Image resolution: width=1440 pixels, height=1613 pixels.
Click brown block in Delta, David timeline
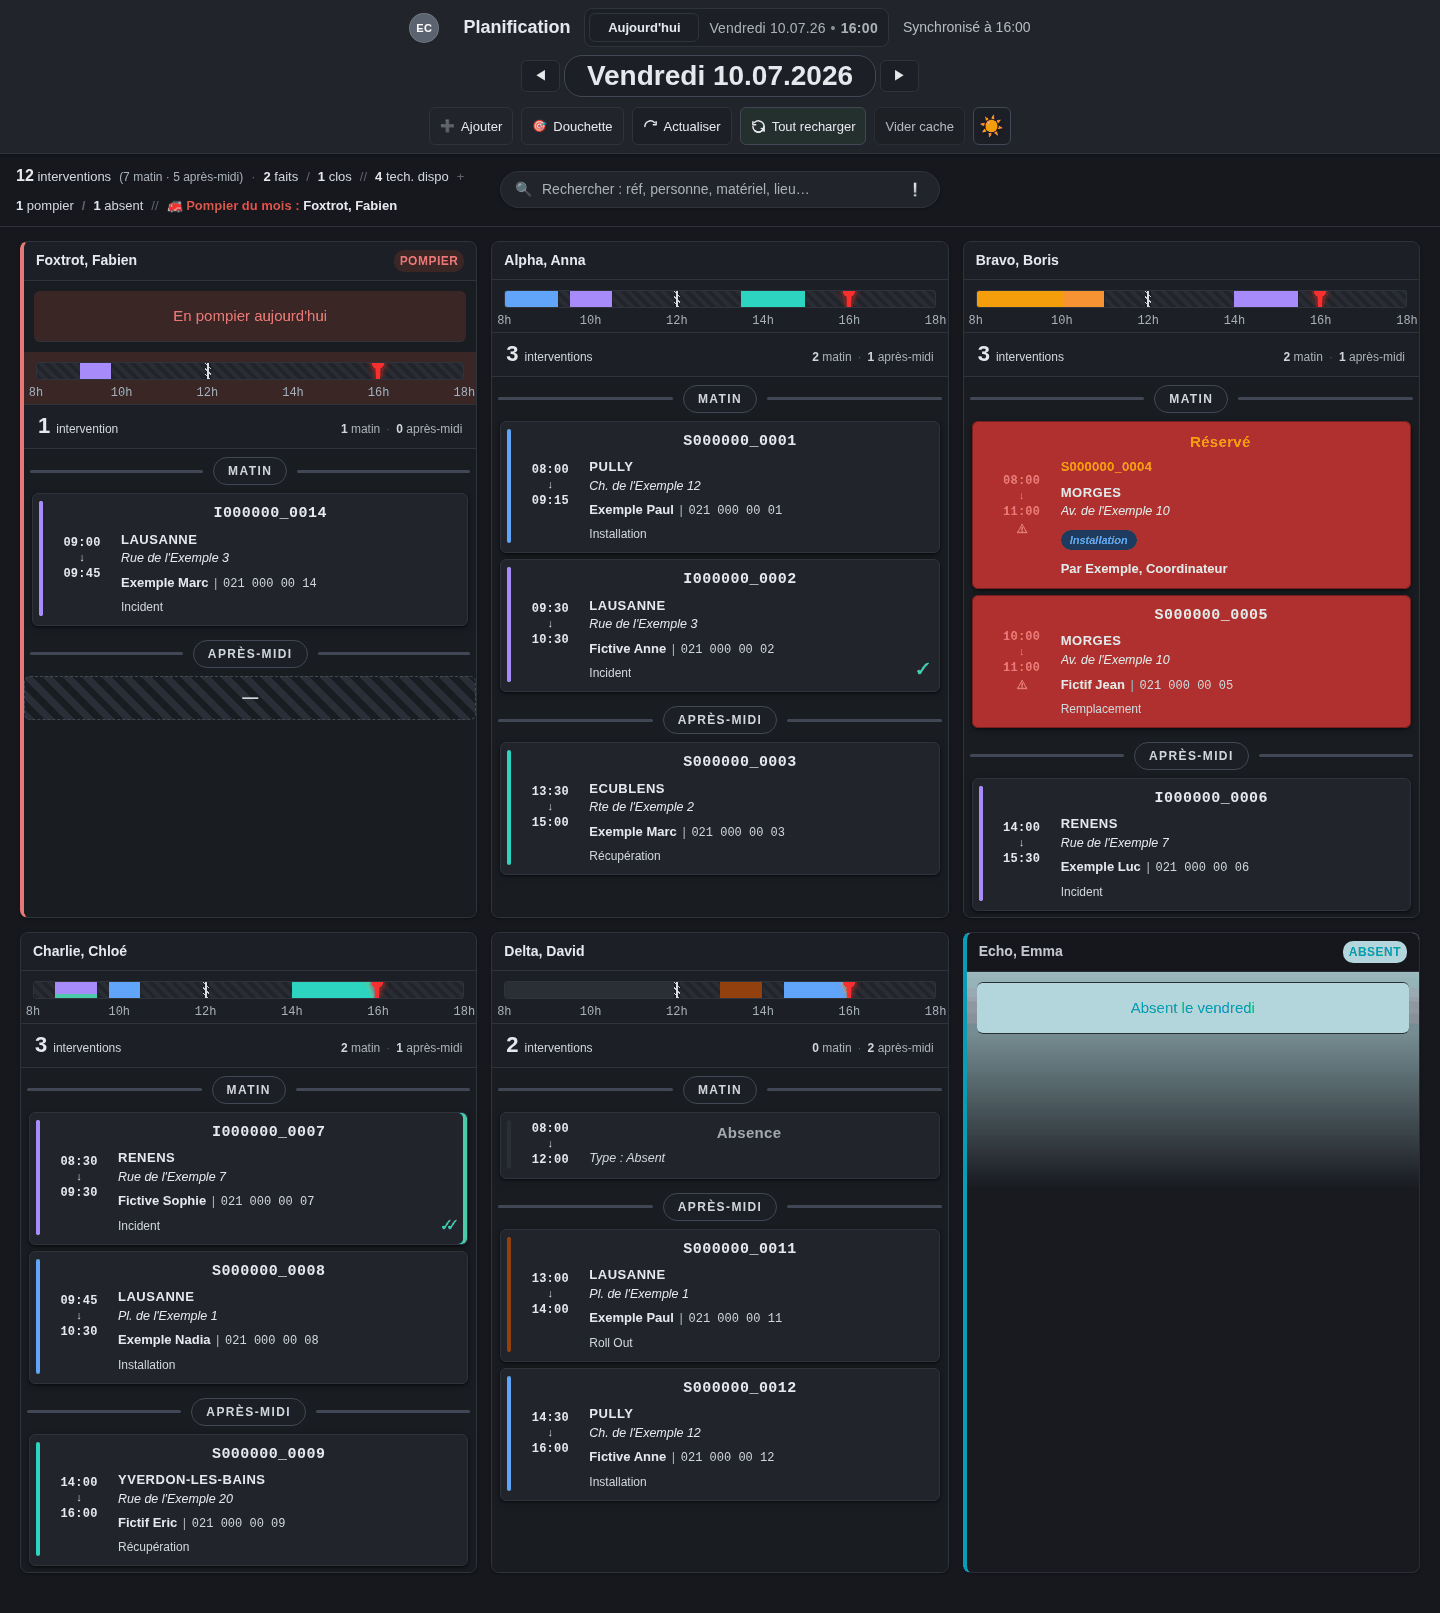coord(741,990)
